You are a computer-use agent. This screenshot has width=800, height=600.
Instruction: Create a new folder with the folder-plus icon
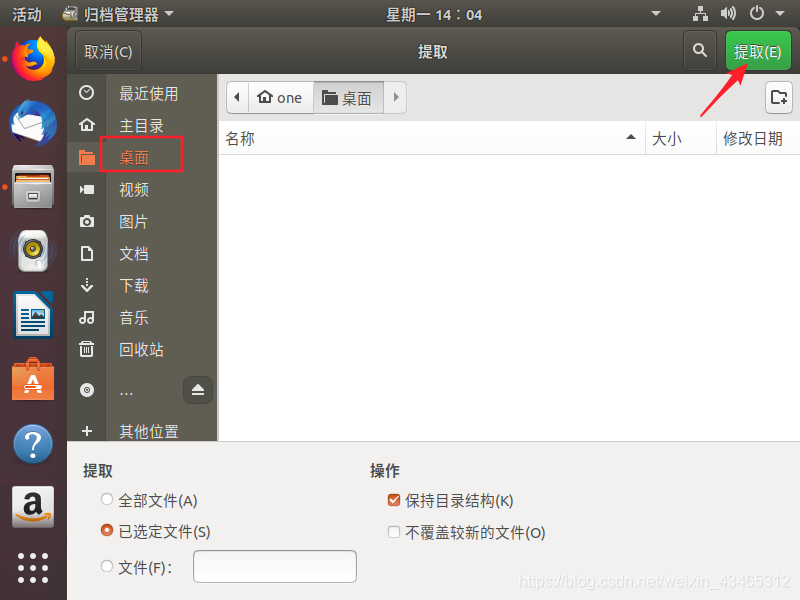coord(779,97)
